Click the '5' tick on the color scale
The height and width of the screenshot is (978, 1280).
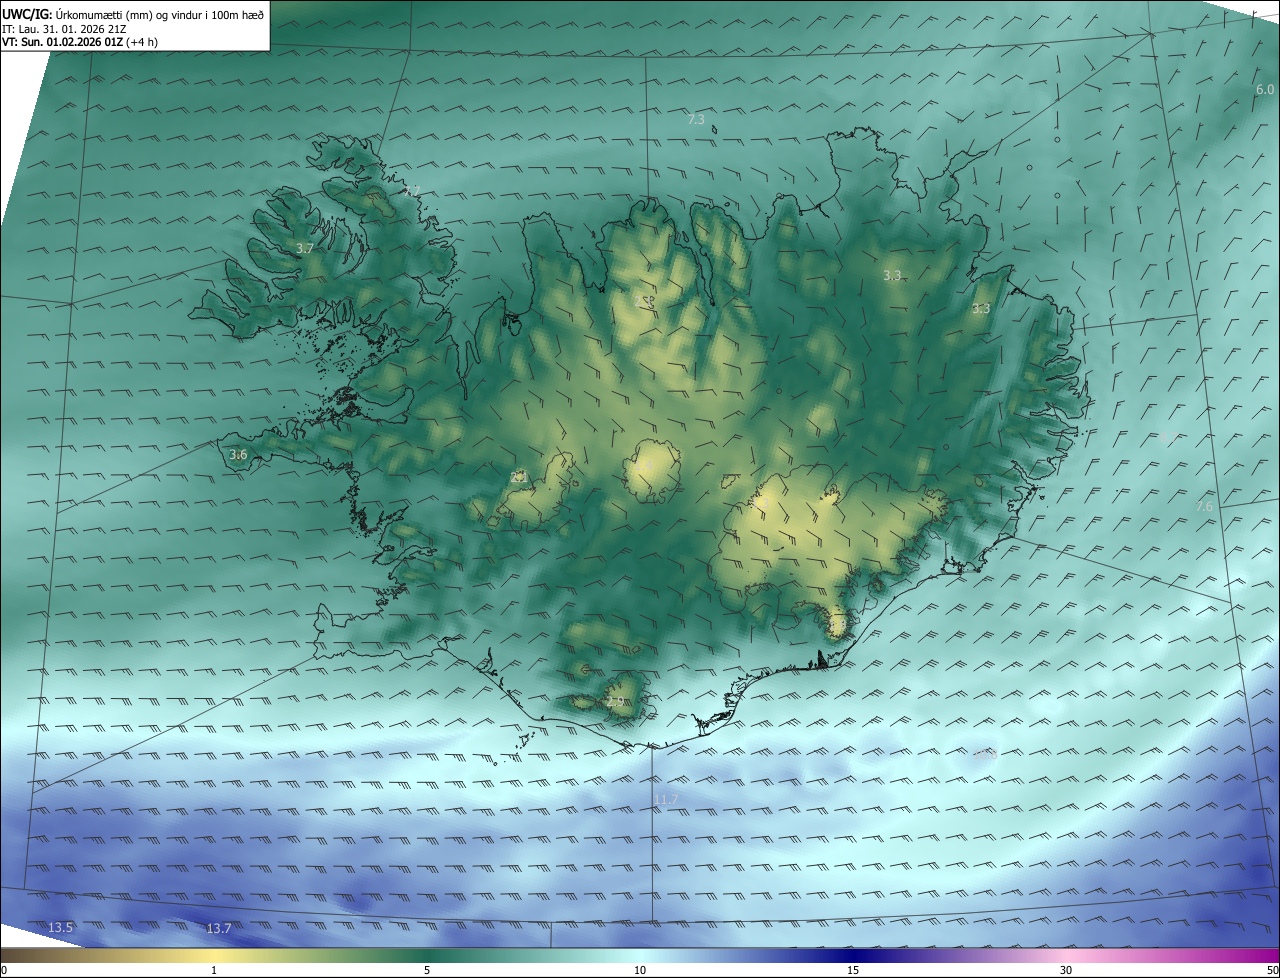(427, 971)
